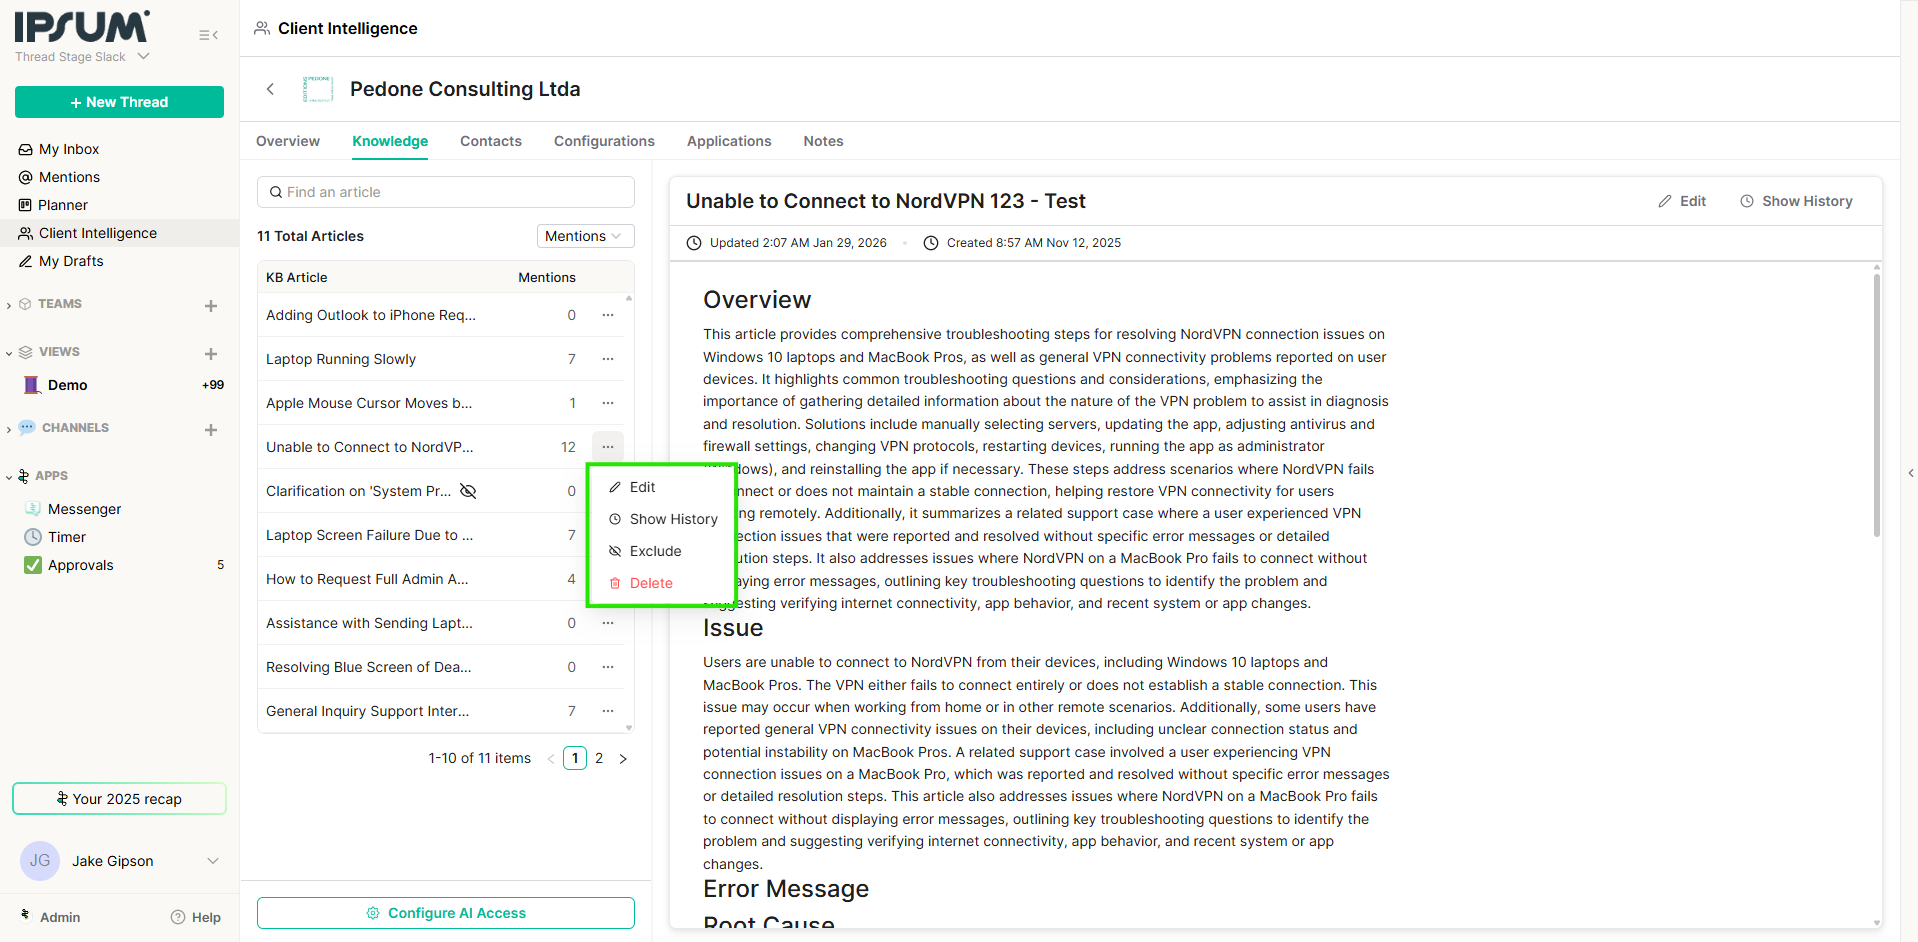Open more options for Laptop Running Slowly
1918x942 pixels.
tap(608, 359)
